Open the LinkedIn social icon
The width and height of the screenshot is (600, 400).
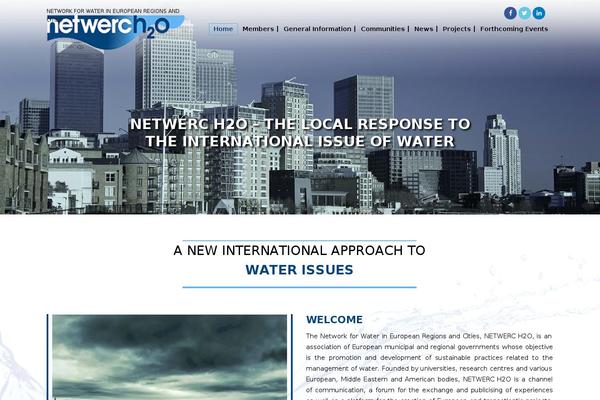point(539,13)
